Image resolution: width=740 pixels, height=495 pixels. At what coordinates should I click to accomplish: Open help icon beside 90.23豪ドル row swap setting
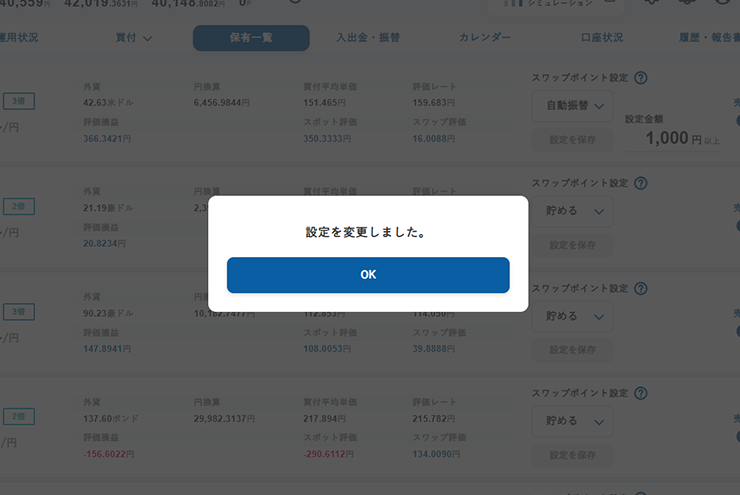coord(640,288)
